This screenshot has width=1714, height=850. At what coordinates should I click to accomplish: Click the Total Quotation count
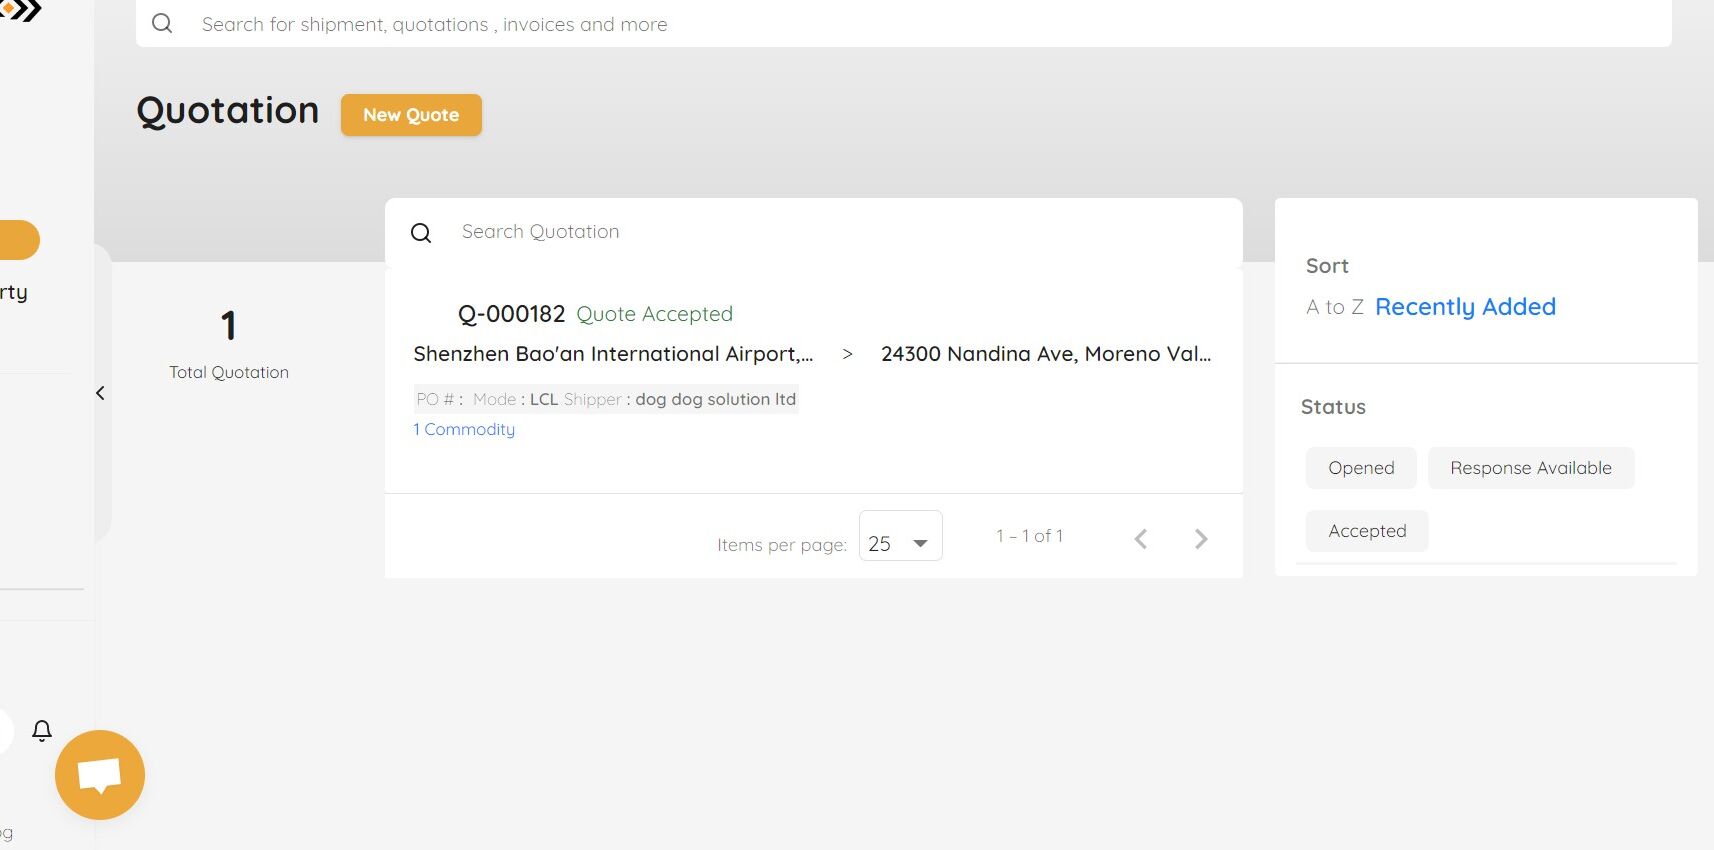[x=229, y=326]
